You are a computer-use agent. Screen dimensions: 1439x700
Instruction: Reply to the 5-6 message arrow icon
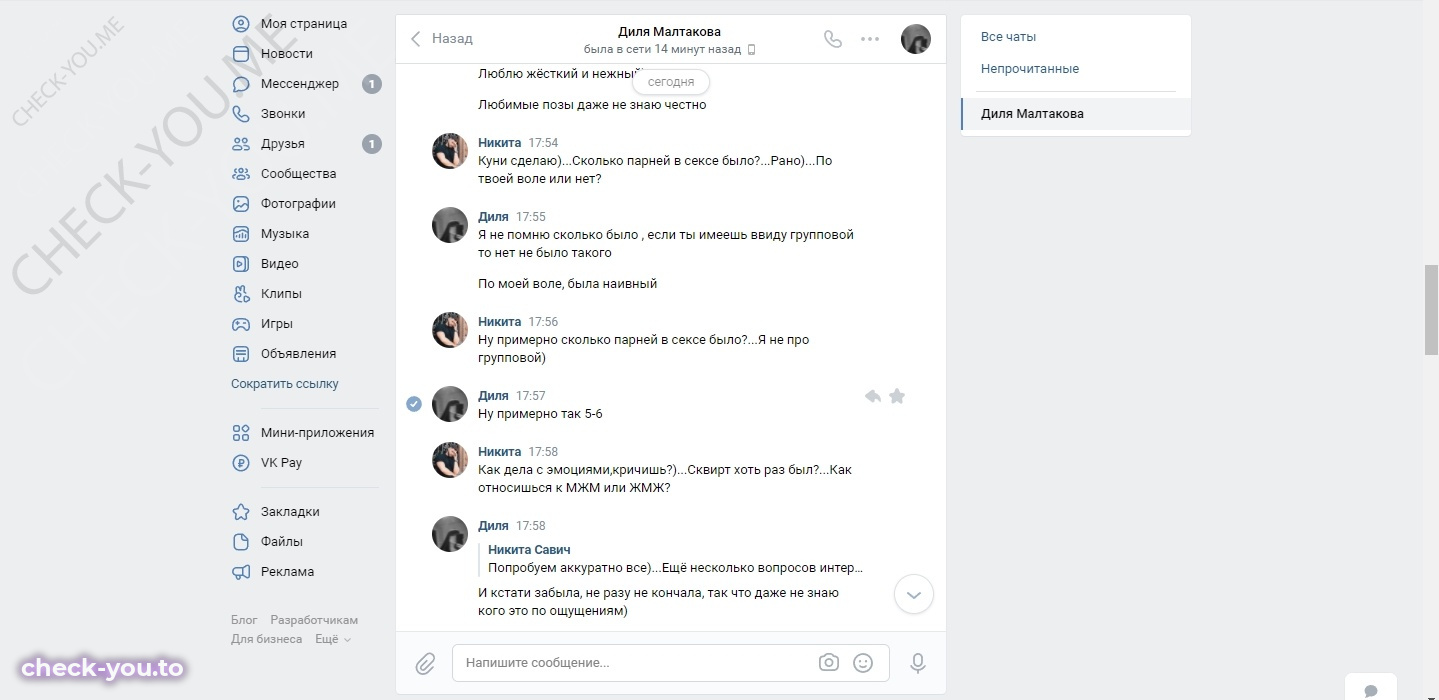tap(872, 397)
